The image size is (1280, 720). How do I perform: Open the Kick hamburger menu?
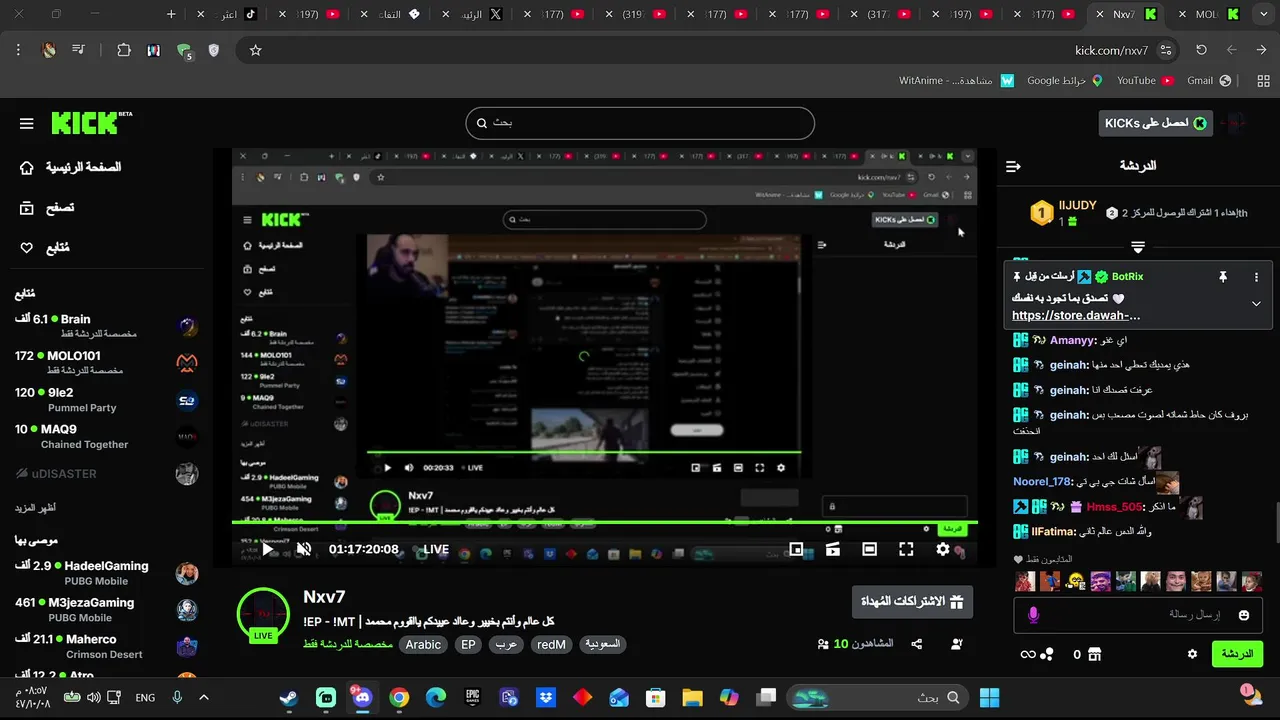[27, 124]
